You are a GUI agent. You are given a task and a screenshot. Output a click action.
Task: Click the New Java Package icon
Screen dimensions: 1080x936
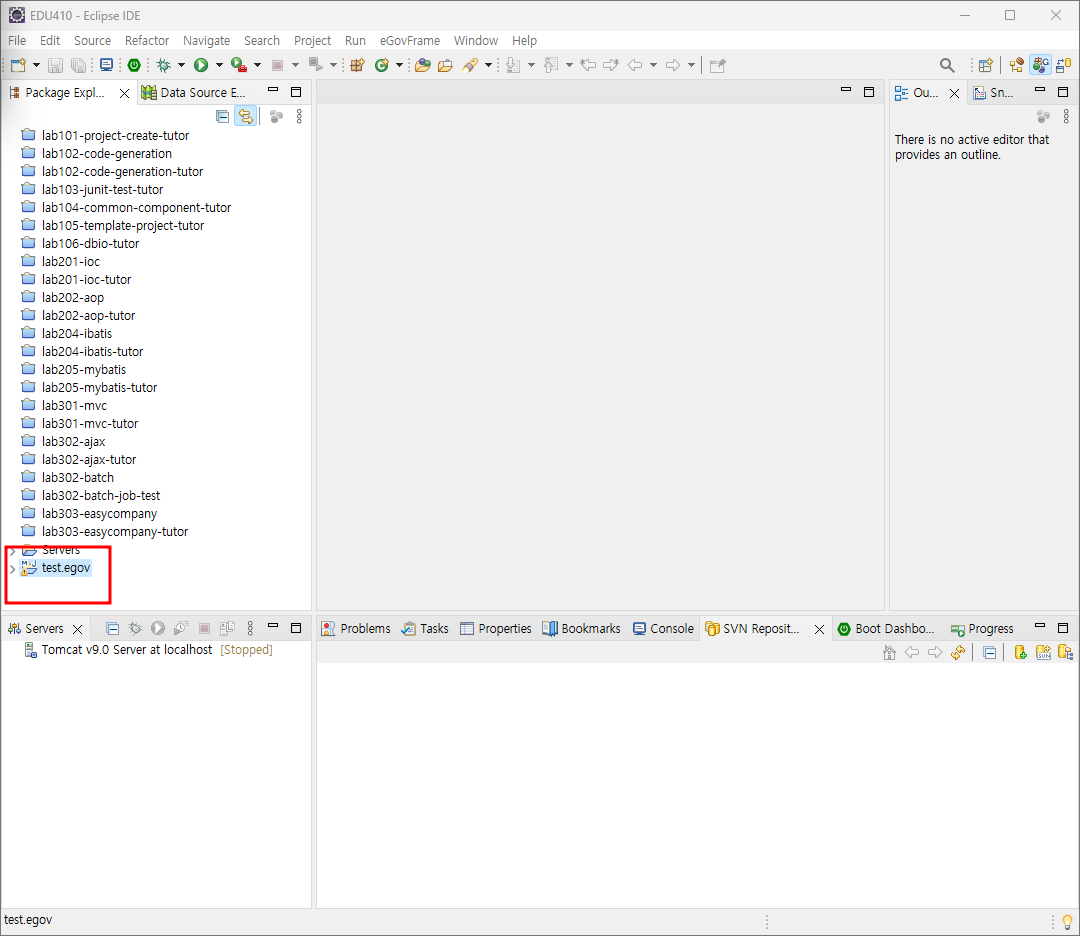coord(357,65)
